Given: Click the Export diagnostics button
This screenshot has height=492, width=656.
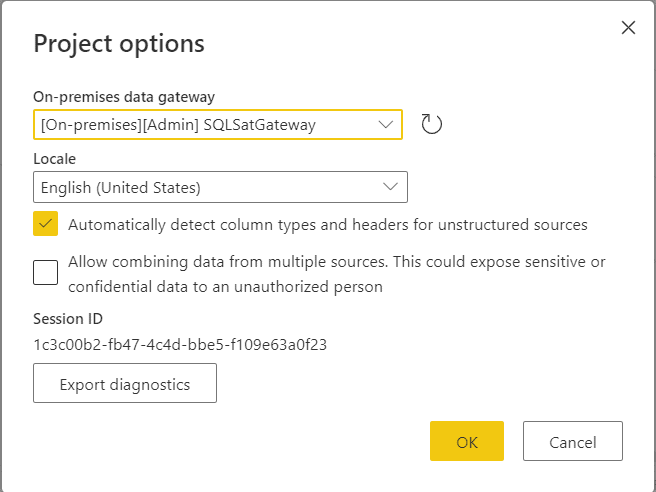Looking at the screenshot, I should 125,383.
